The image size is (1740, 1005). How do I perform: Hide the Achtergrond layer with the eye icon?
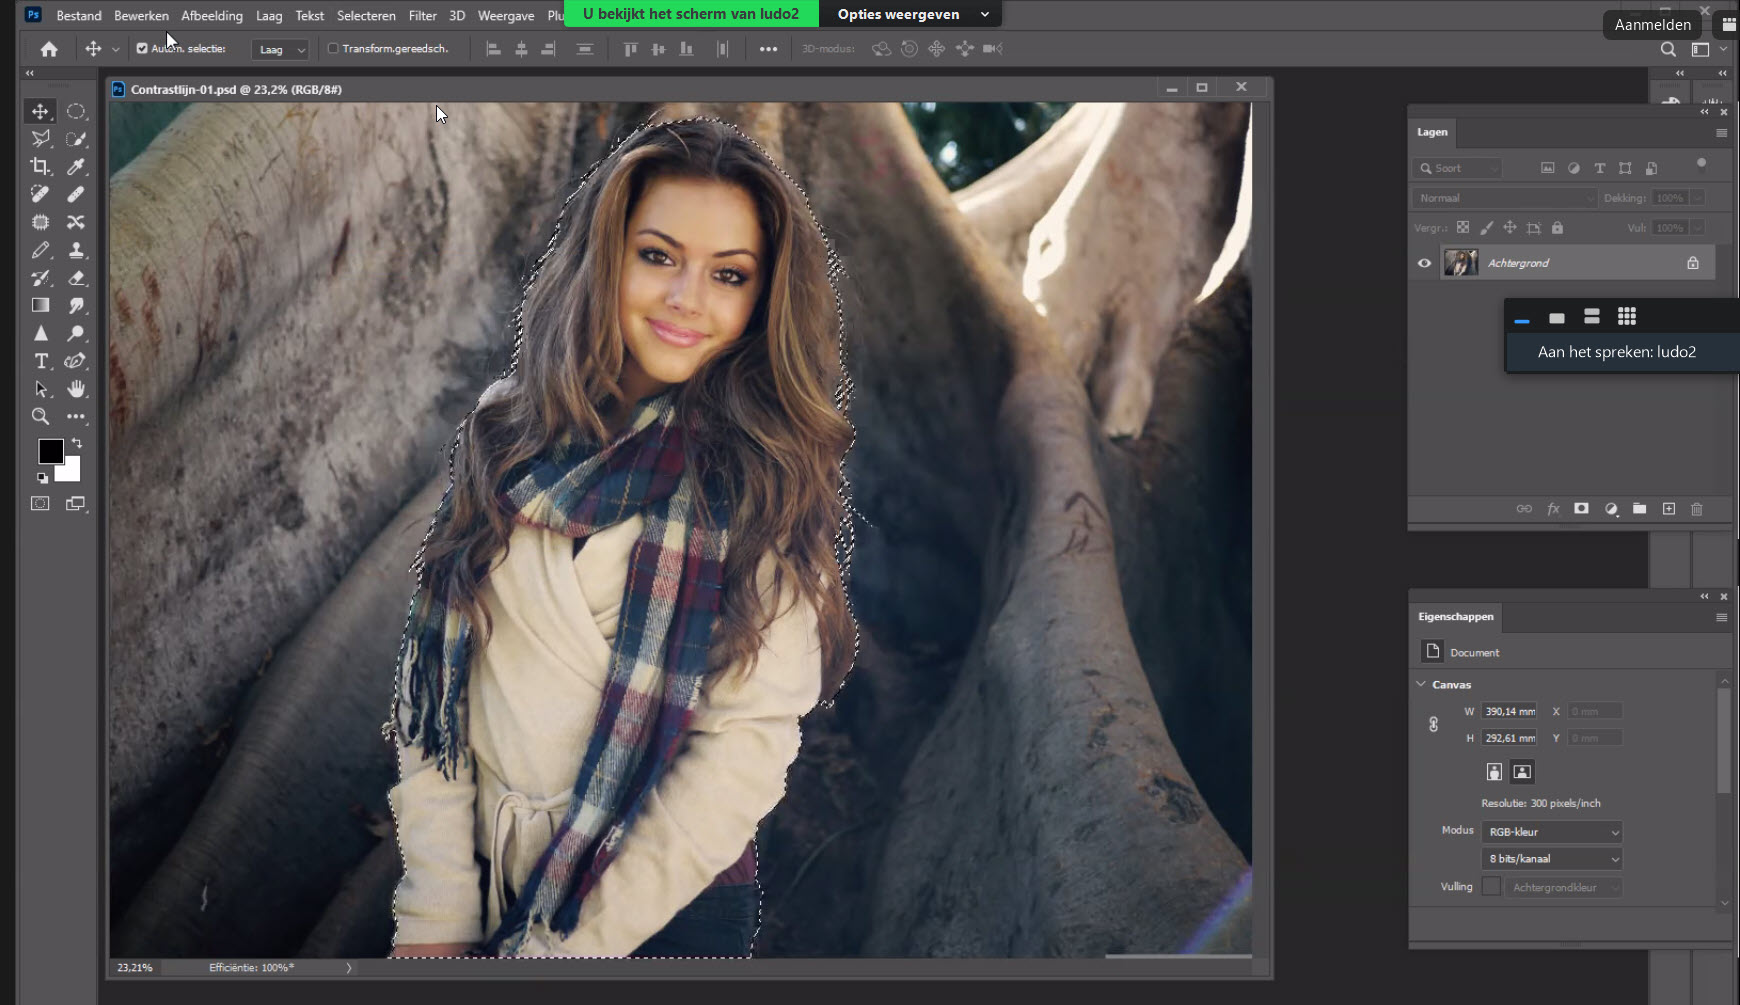(1424, 263)
